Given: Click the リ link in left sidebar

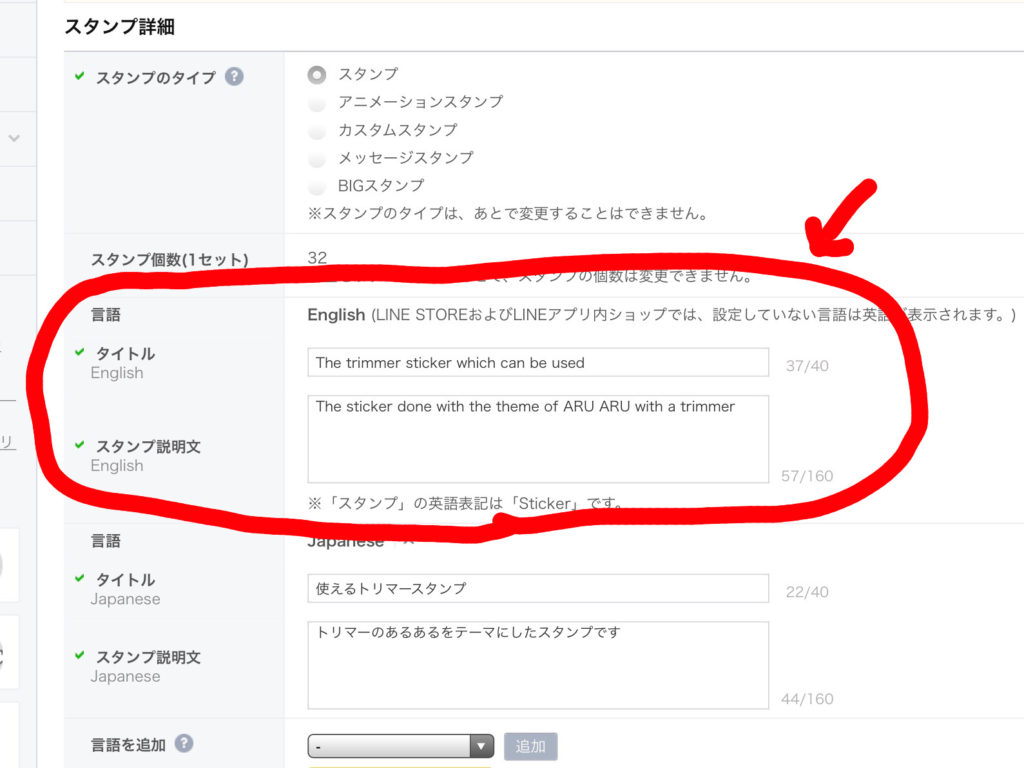Looking at the screenshot, I should click(8, 441).
